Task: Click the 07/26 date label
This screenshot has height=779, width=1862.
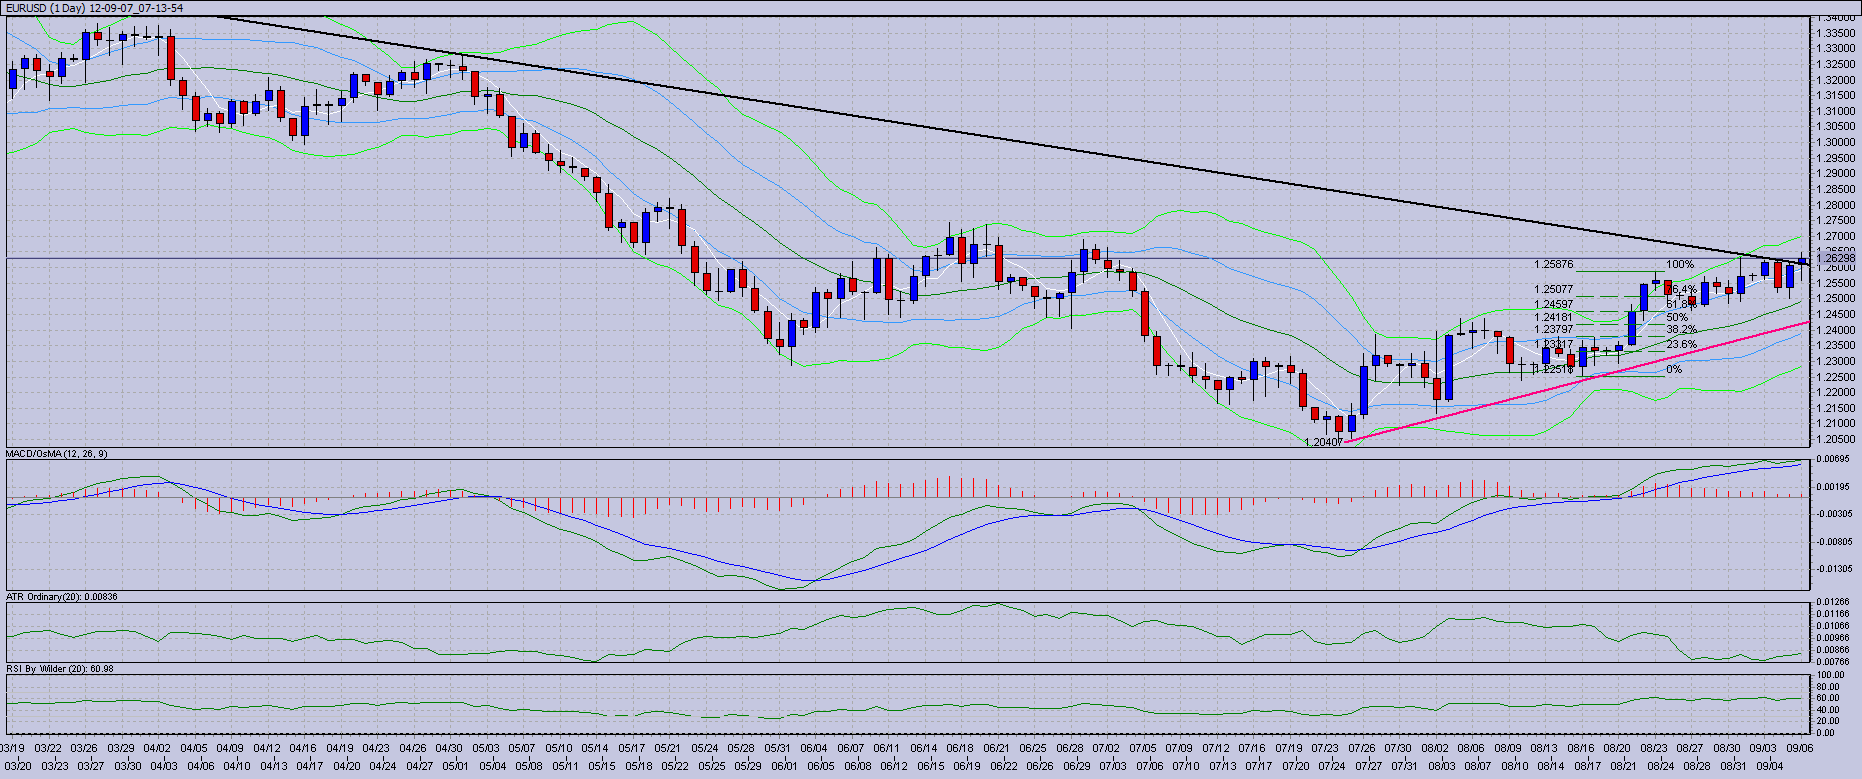Action: click(x=1362, y=748)
